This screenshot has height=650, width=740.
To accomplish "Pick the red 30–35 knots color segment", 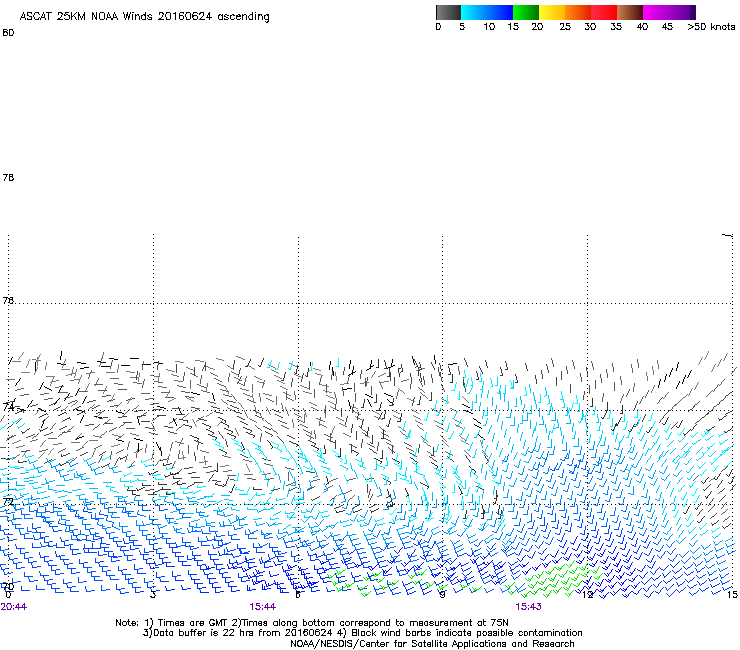I will click(x=604, y=12).
